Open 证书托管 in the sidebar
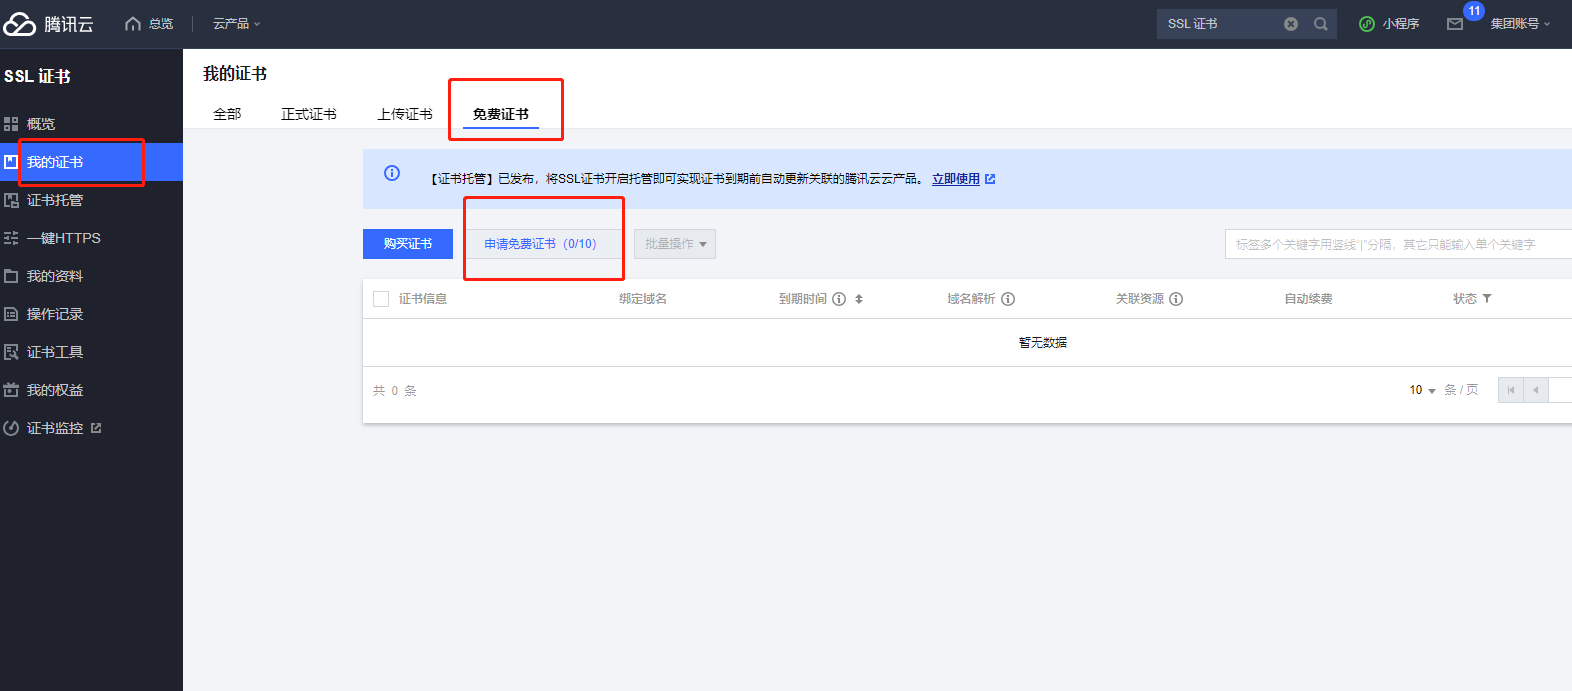The image size is (1572, 691). [x=55, y=200]
